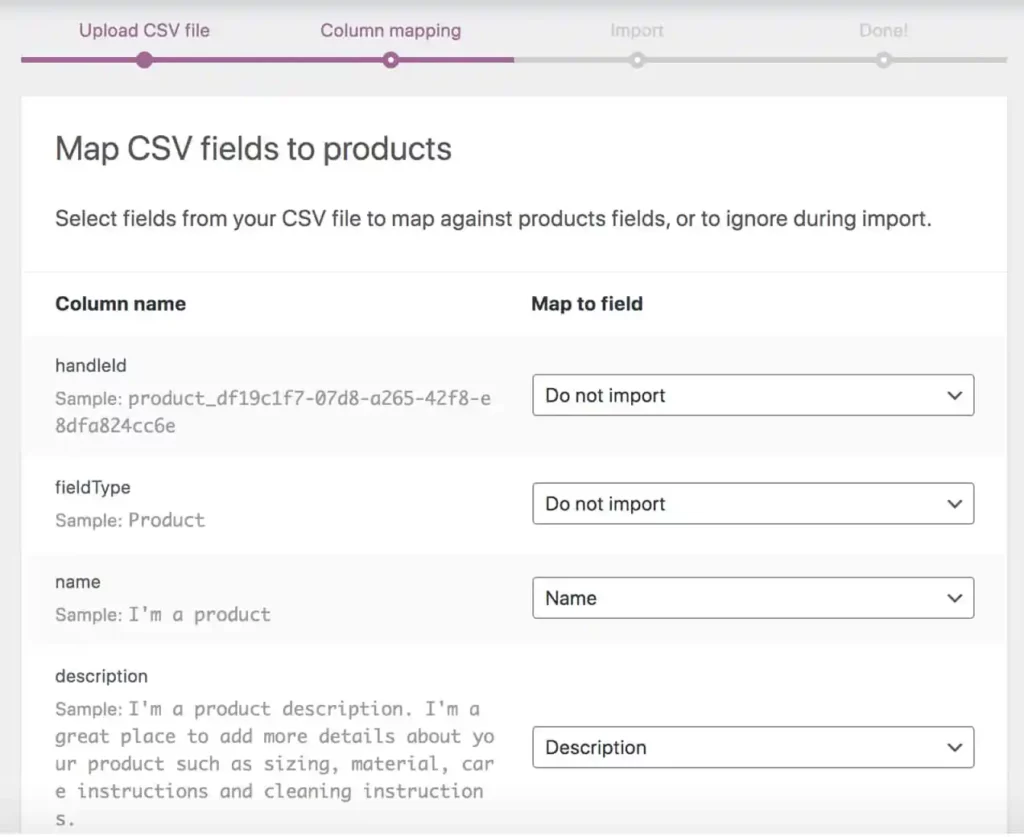Select the fieldType column label

92,488
